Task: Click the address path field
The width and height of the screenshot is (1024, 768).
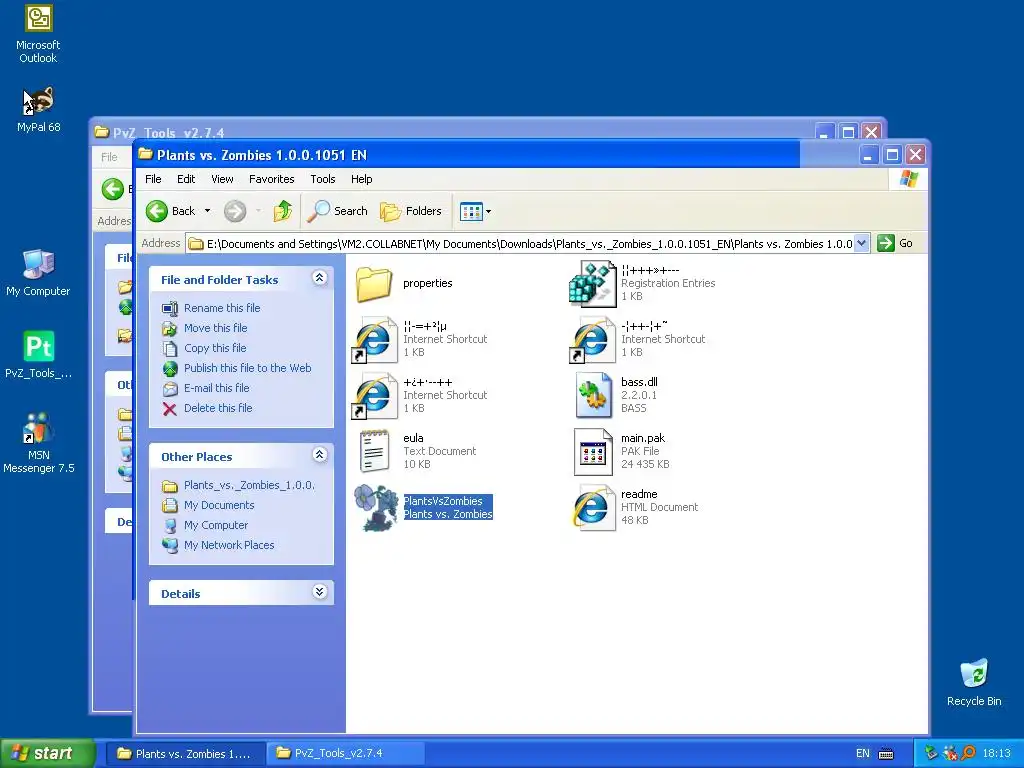Action: (x=528, y=244)
